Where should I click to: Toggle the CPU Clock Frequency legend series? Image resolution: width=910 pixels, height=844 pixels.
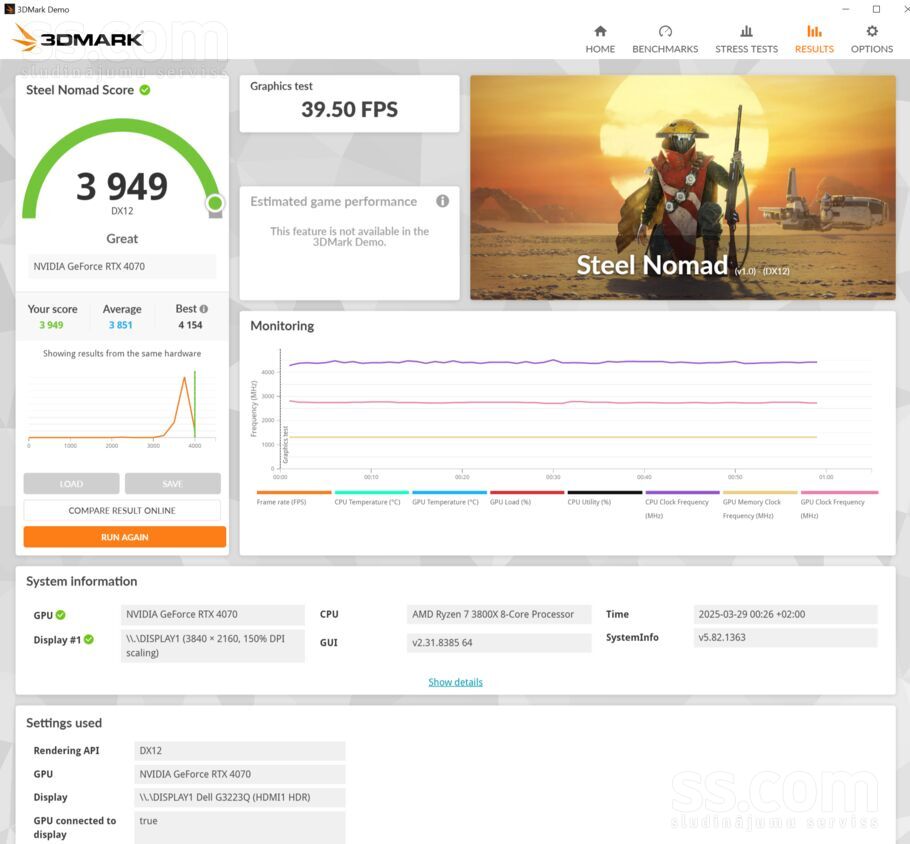682,504
